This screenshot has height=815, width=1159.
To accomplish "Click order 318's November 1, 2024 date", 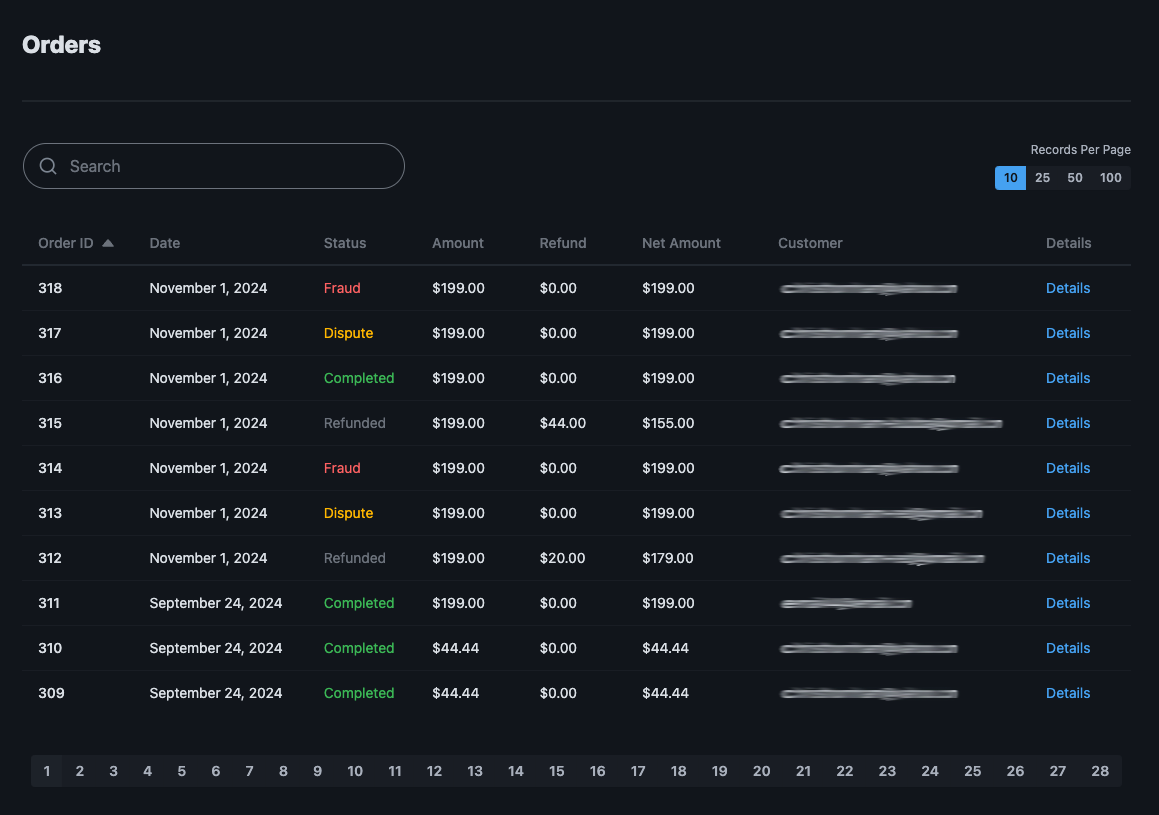I will point(208,288).
